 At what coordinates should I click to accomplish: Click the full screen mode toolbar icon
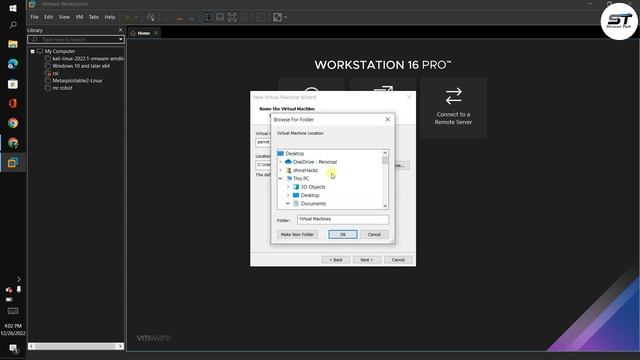[232, 17]
